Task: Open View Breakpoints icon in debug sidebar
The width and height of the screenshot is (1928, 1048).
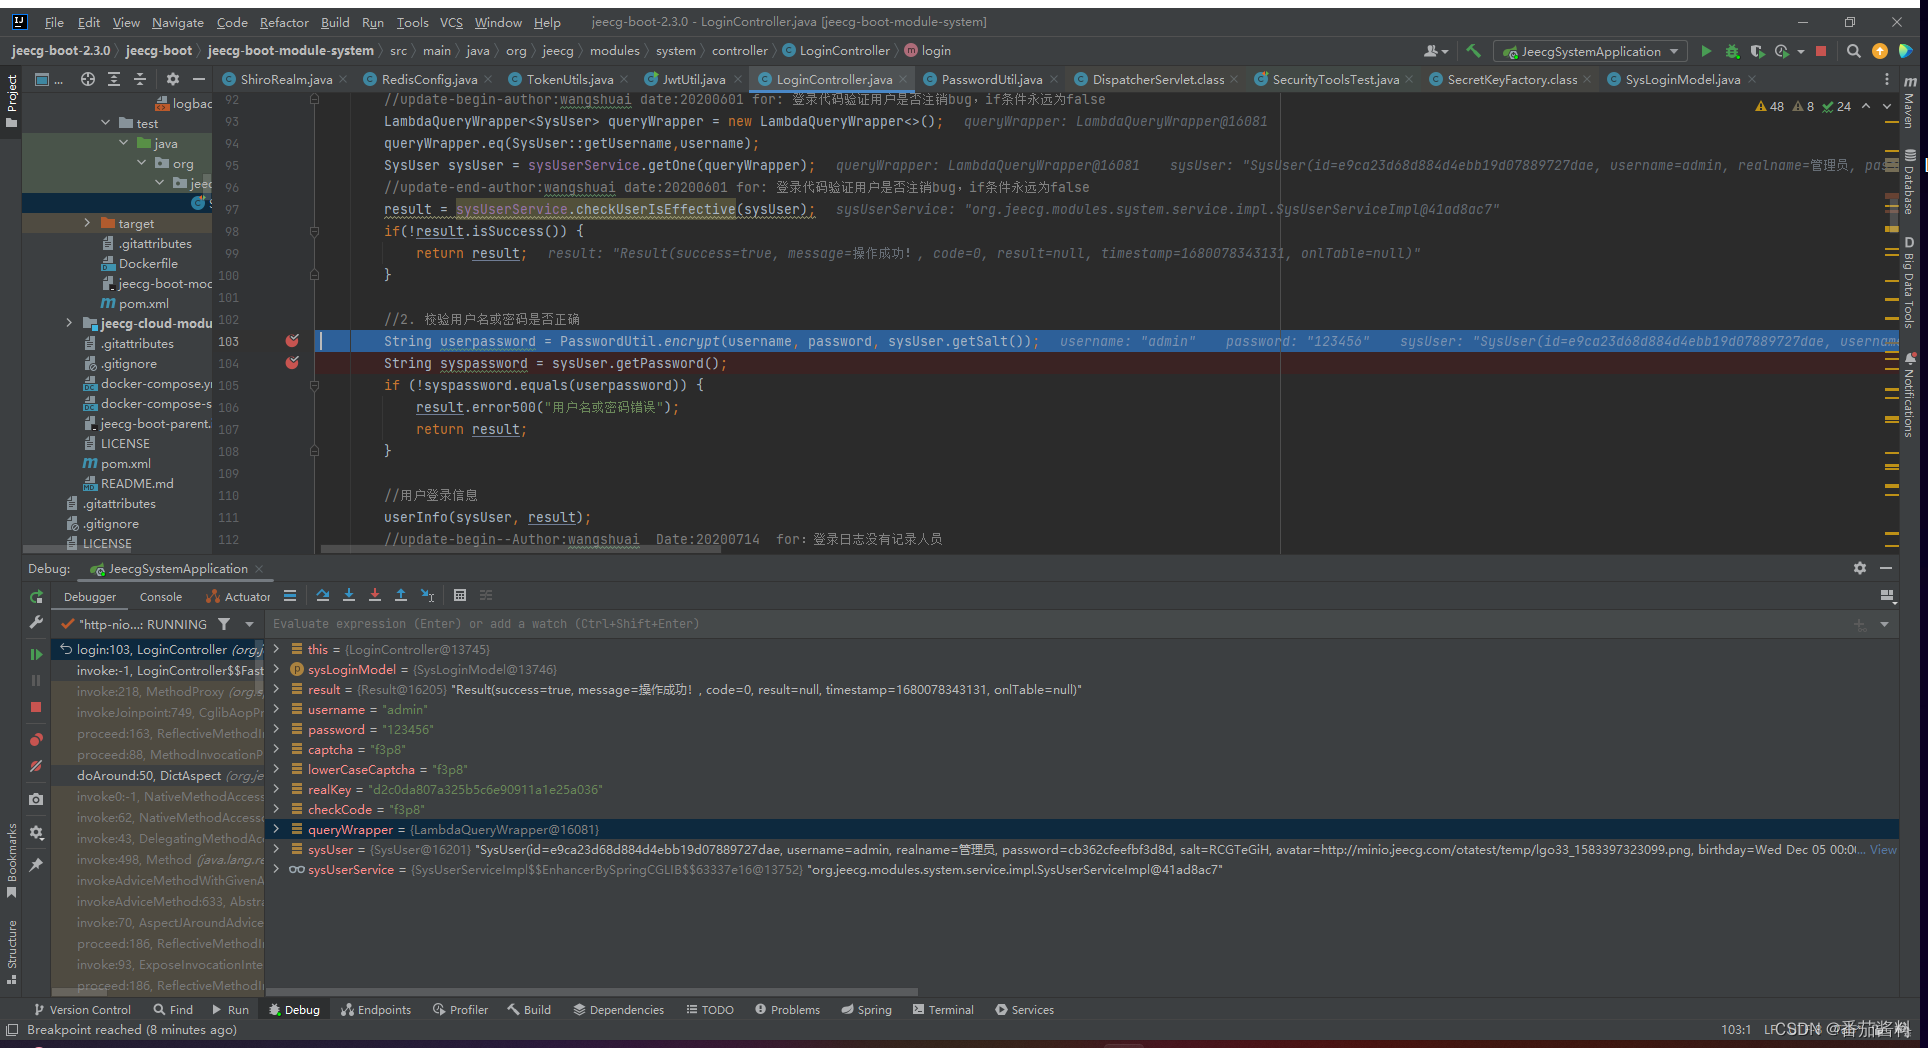Action: tap(36, 740)
